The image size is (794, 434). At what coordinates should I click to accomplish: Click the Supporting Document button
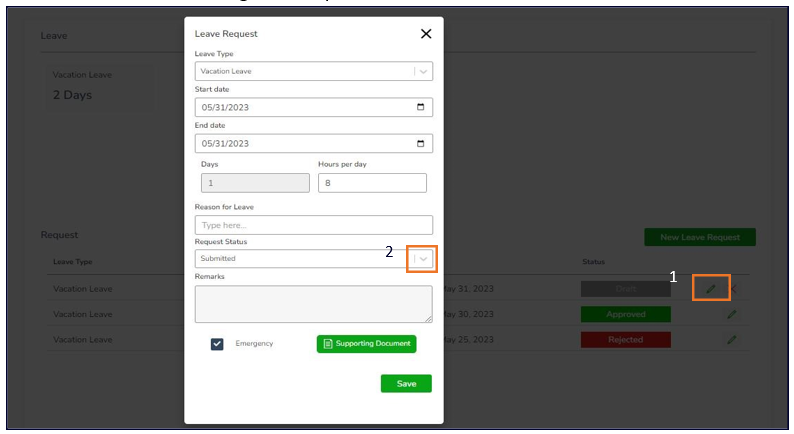(366, 344)
